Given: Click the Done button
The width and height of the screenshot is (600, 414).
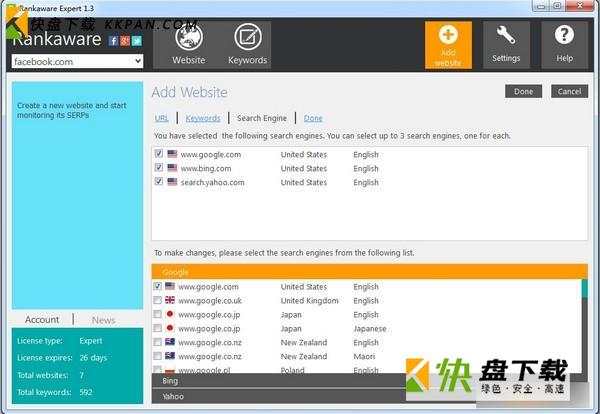Looking at the screenshot, I should [523, 91].
